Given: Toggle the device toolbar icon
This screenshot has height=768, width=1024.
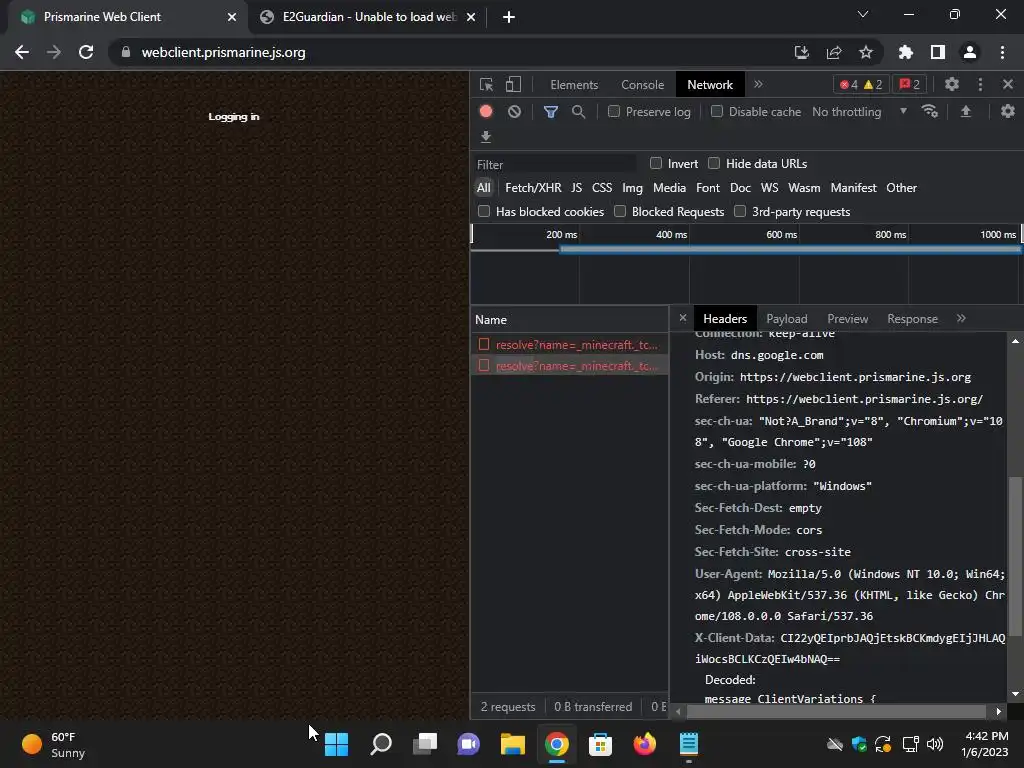Looking at the screenshot, I should (513, 84).
